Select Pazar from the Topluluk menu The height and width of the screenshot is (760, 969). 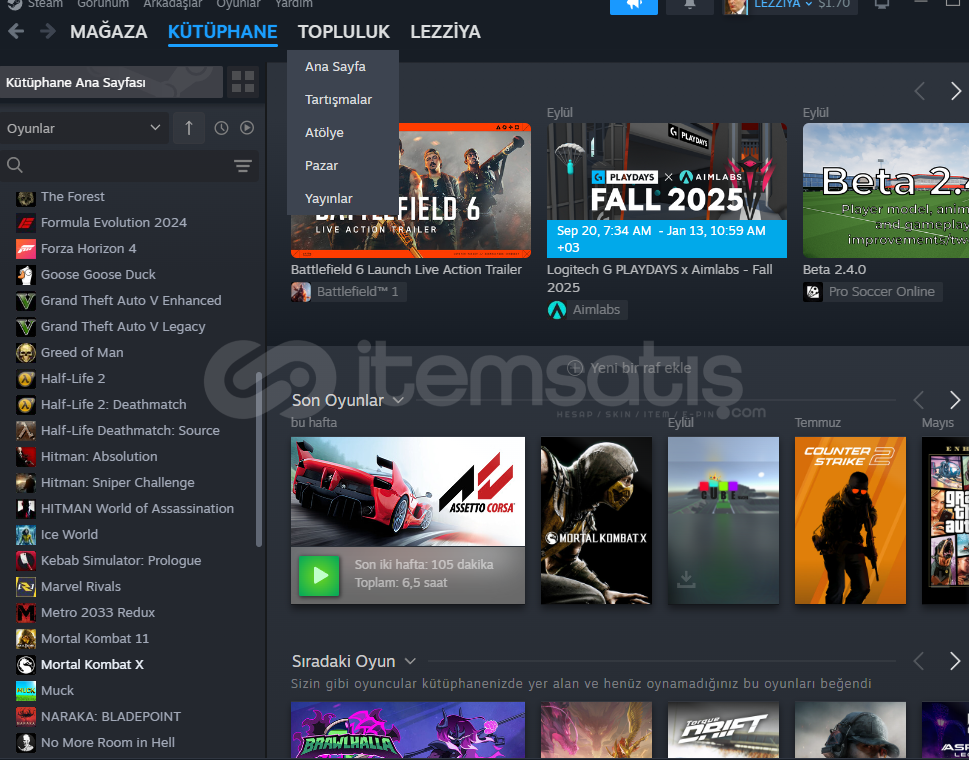(x=321, y=166)
